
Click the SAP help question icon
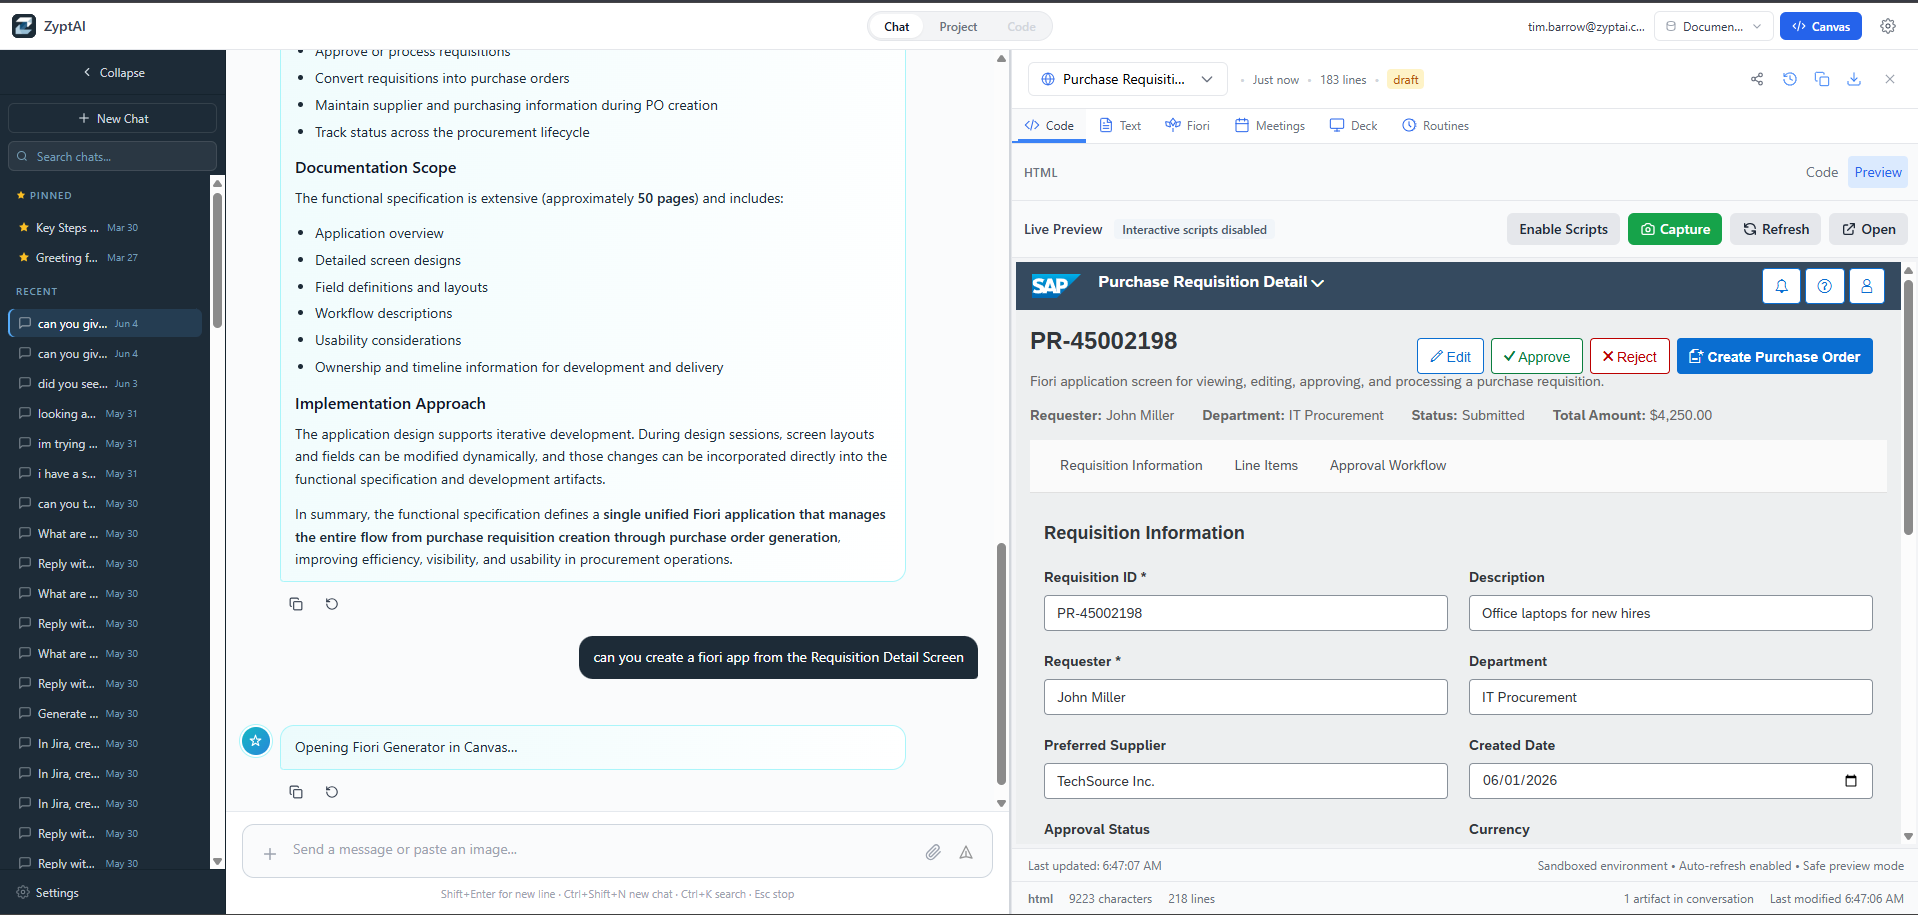(1824, 286)
